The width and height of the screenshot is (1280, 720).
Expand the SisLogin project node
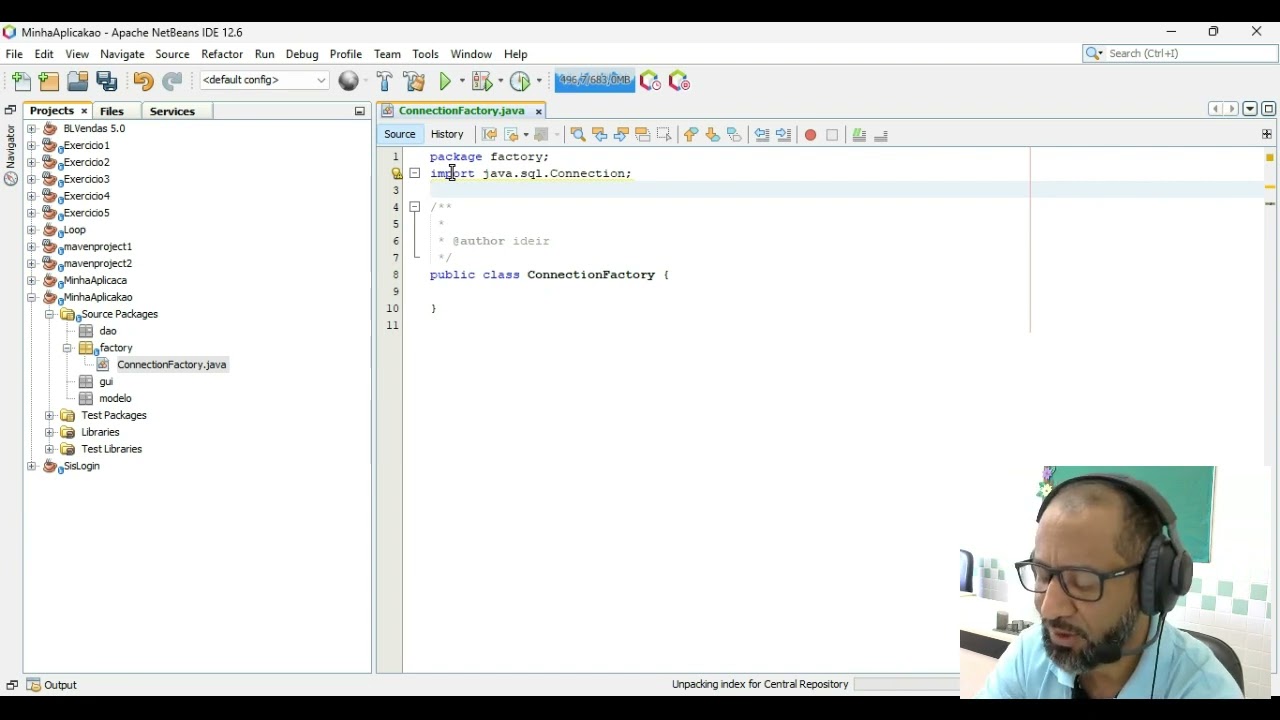tap(31, 466)
